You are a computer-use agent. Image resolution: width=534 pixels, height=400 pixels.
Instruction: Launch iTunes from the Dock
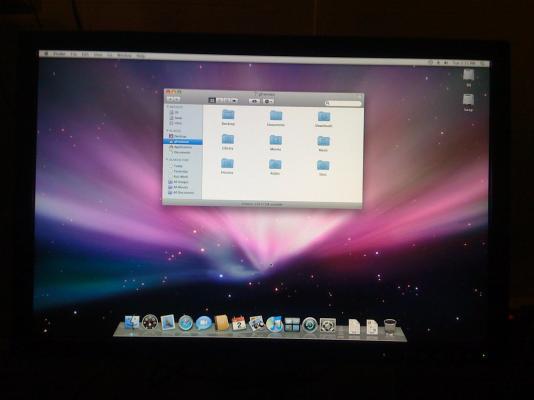tap(274, 324)
